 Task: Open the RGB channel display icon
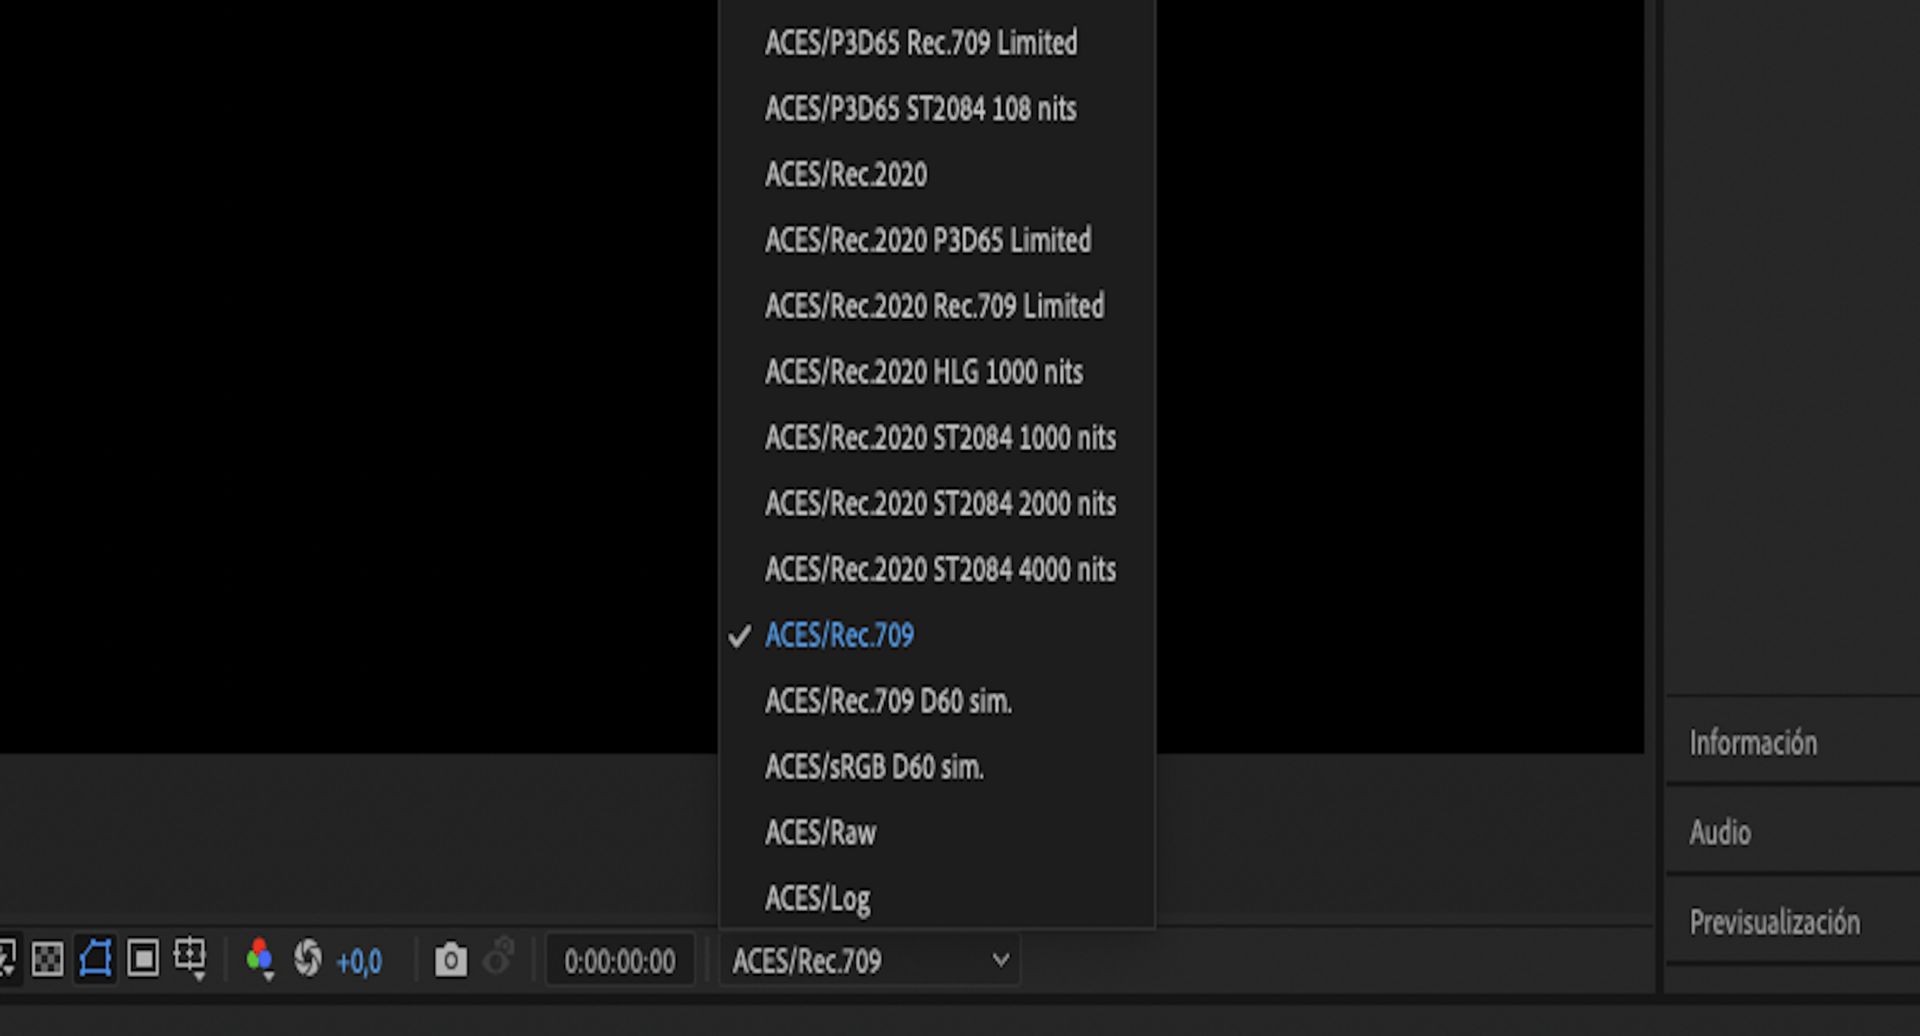point(260,959)
